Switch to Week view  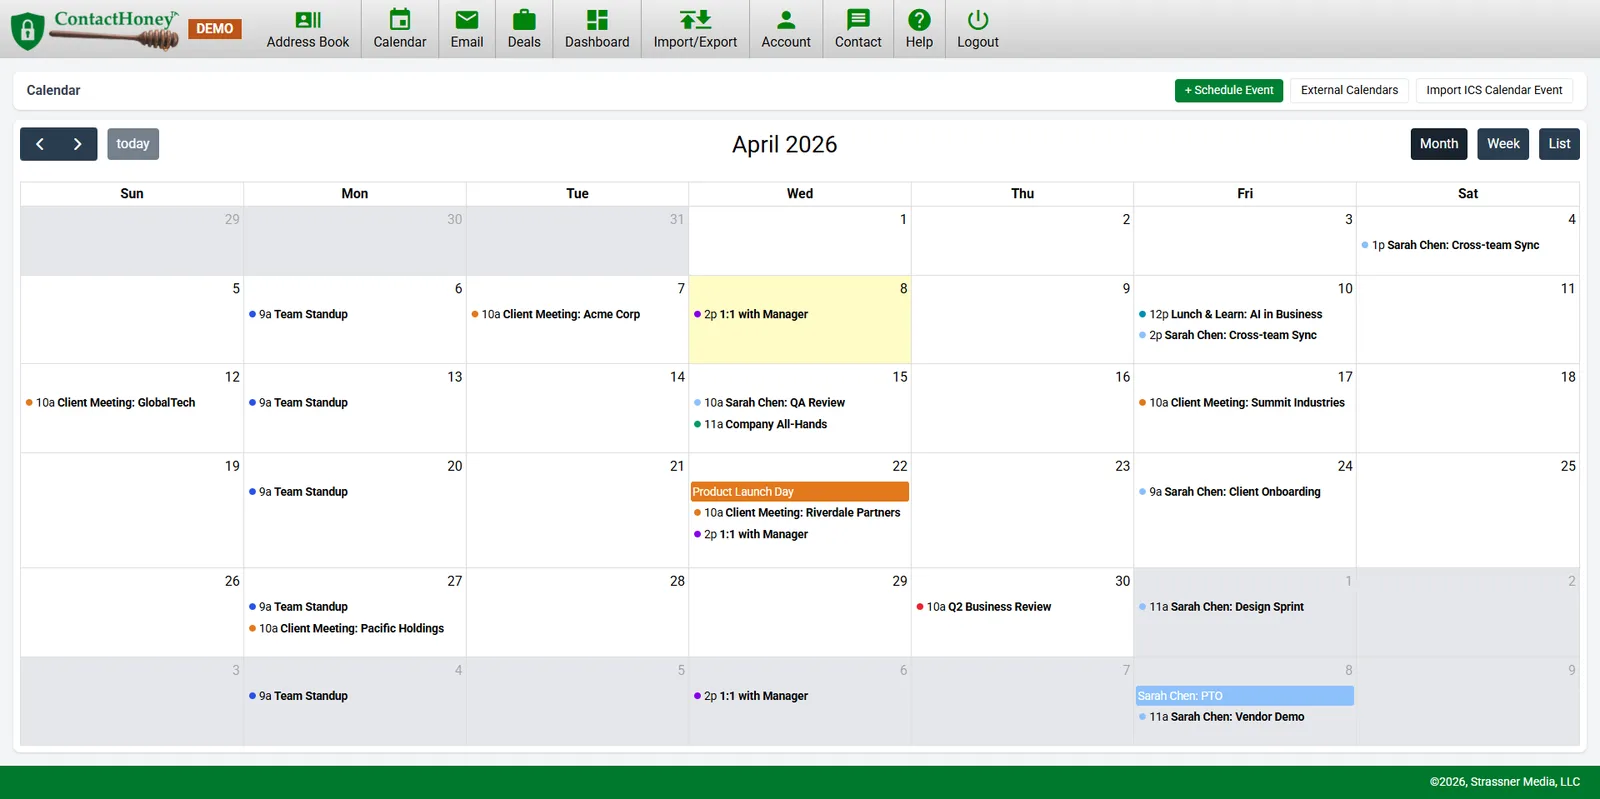point(1503,144)
